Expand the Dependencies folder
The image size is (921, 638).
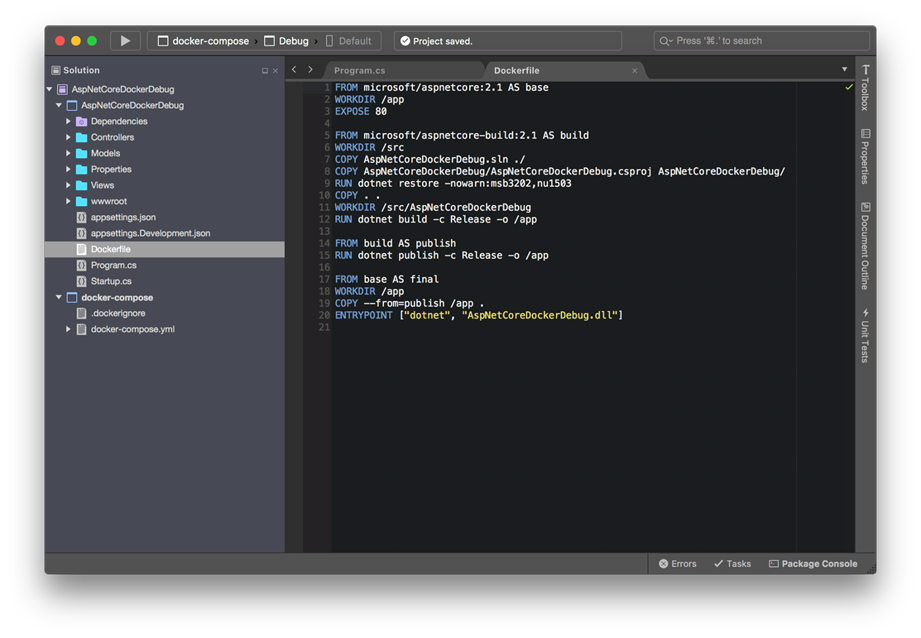click(x=68, y=121)
